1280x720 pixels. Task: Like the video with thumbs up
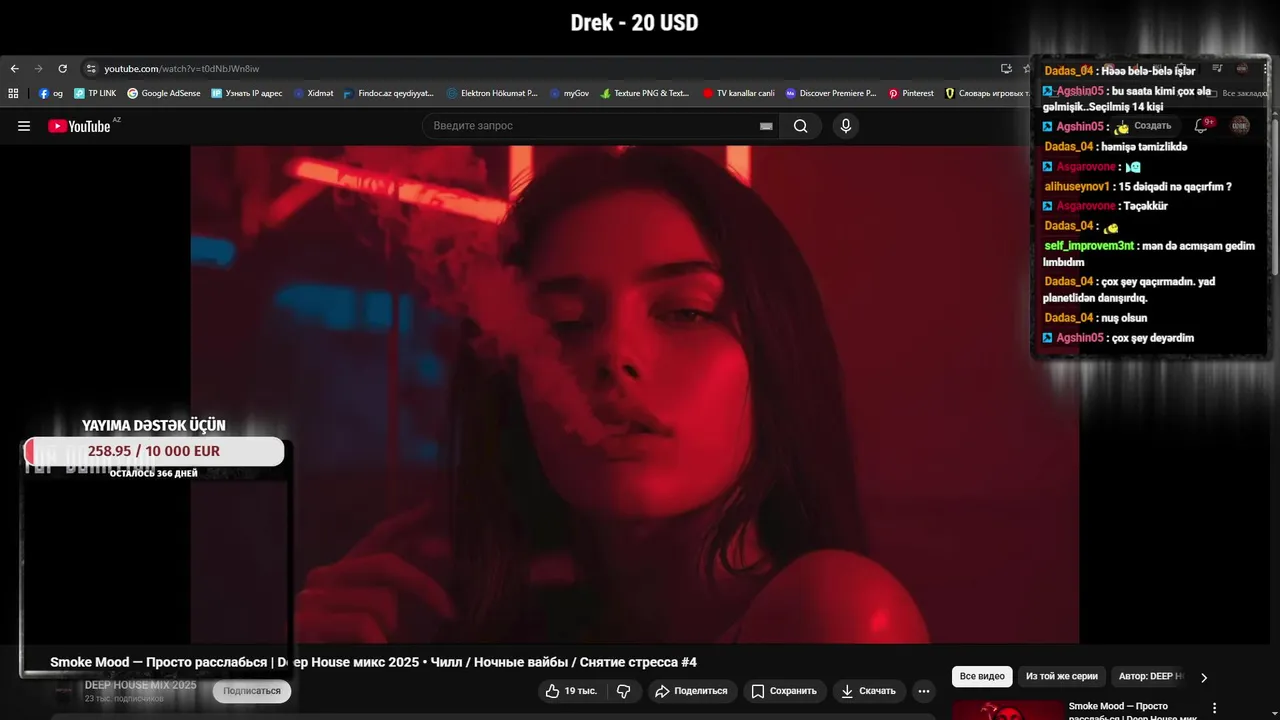(x=571, y=691)
